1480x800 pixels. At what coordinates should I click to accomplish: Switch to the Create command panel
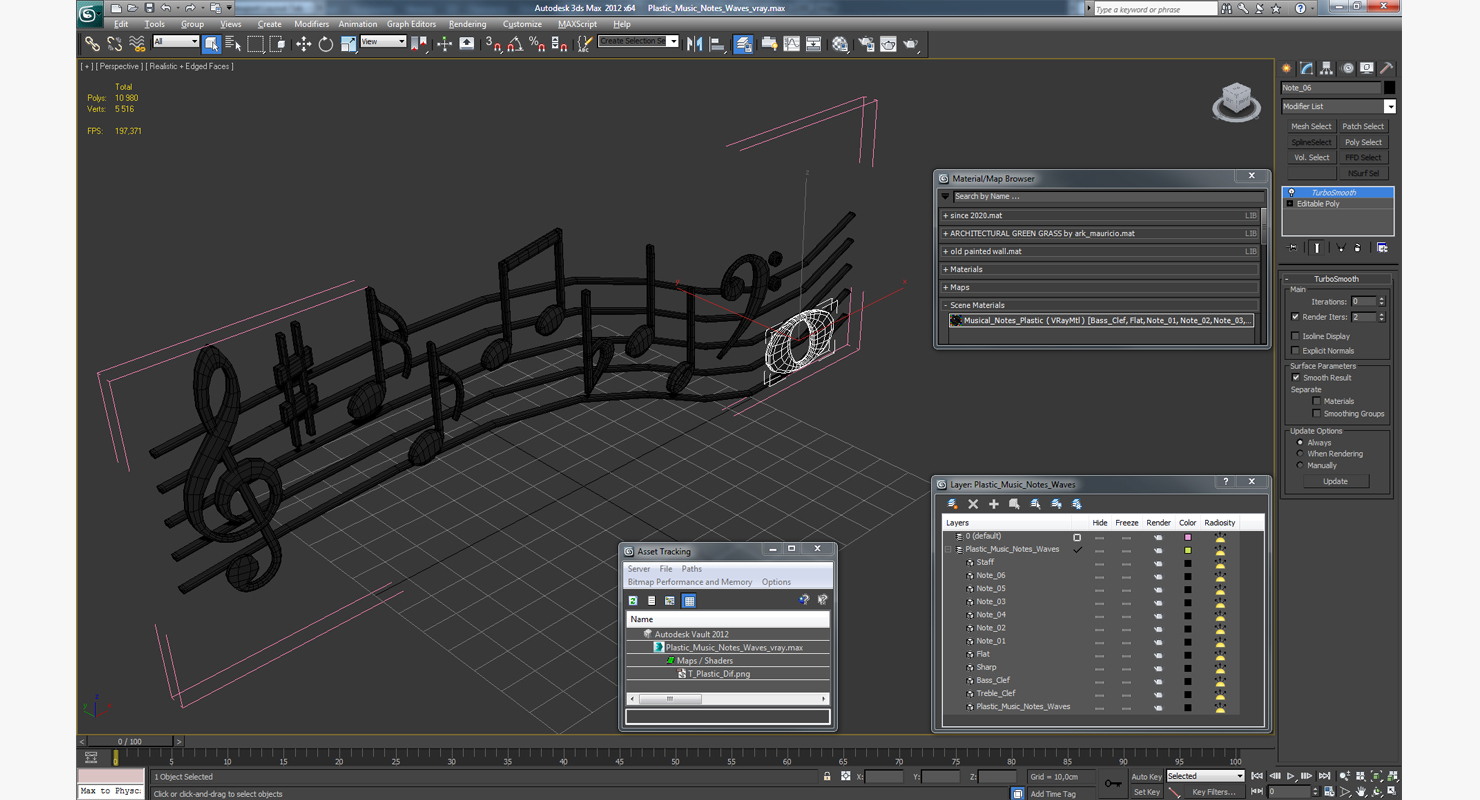pos(1287,68)
